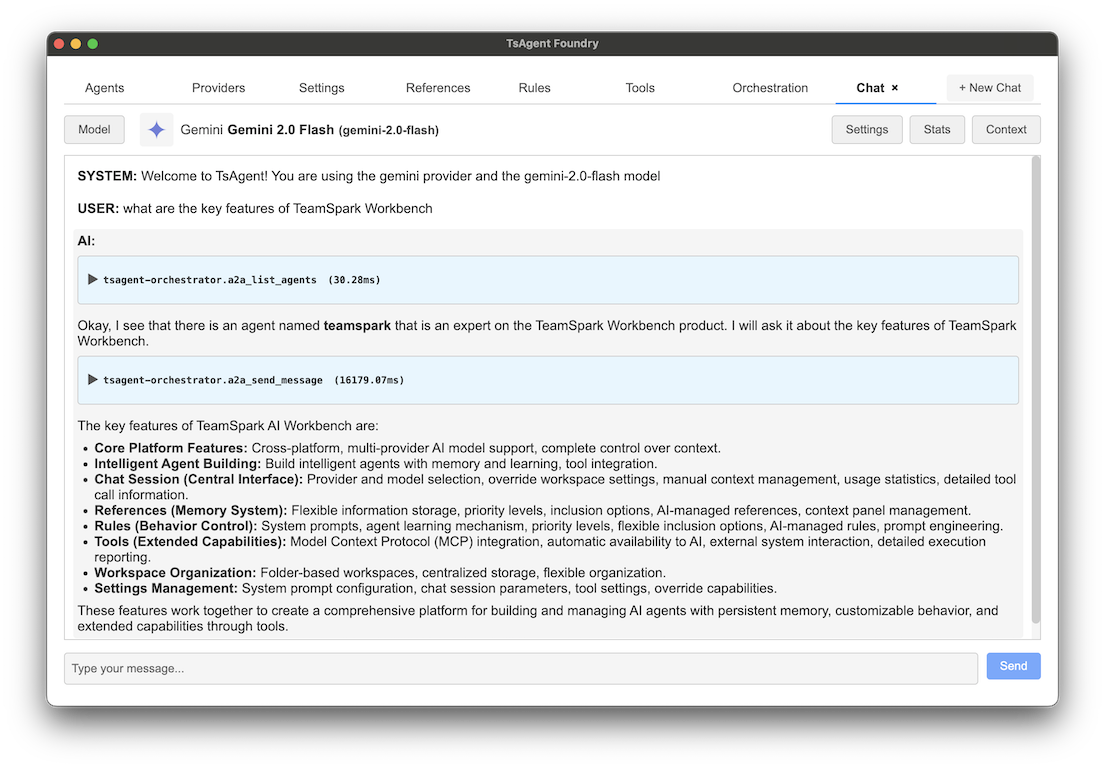This screenshot has height=768, width=1105.
Task: Click the 'Workspace Organization:' bullet
Action: click(x=380, y=573)
